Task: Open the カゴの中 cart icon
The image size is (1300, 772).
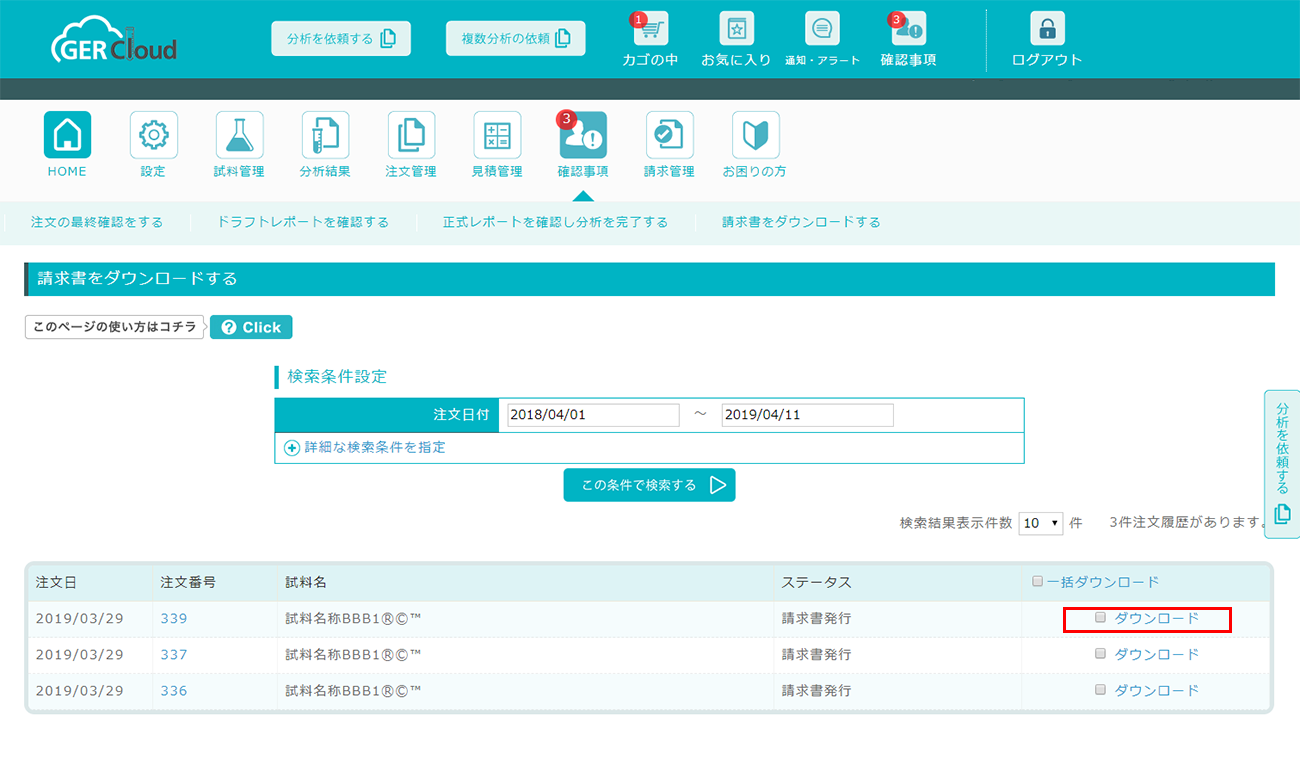Action: (x=650, y=30)
